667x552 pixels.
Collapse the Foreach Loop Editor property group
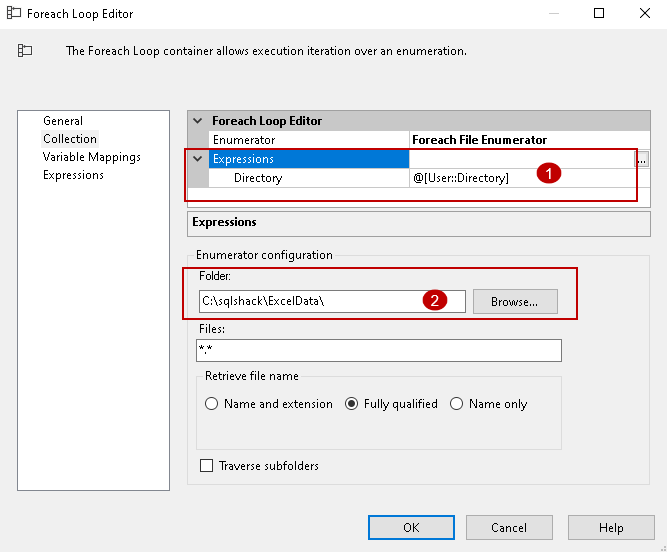(197, 121)
